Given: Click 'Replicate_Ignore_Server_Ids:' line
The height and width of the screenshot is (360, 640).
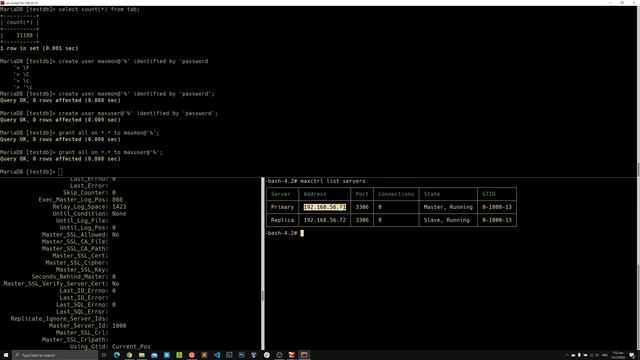Looking at the screenshot, I should pyautogui.click(x=60, y=318).
